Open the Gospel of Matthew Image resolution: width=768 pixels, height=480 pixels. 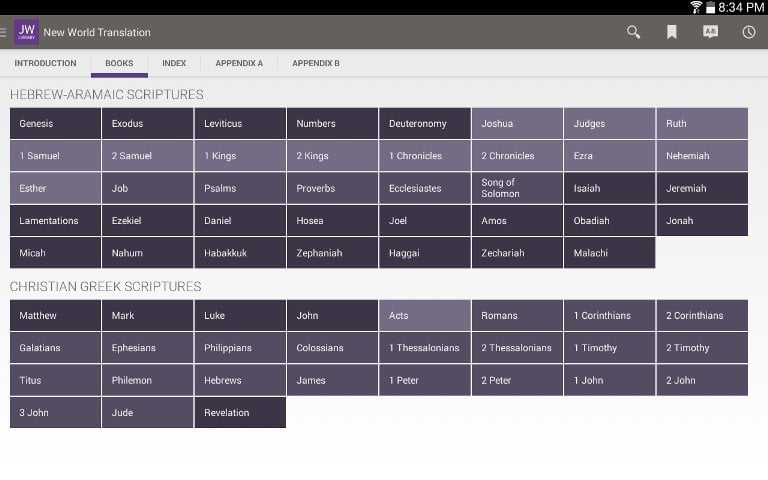(55, 316)
